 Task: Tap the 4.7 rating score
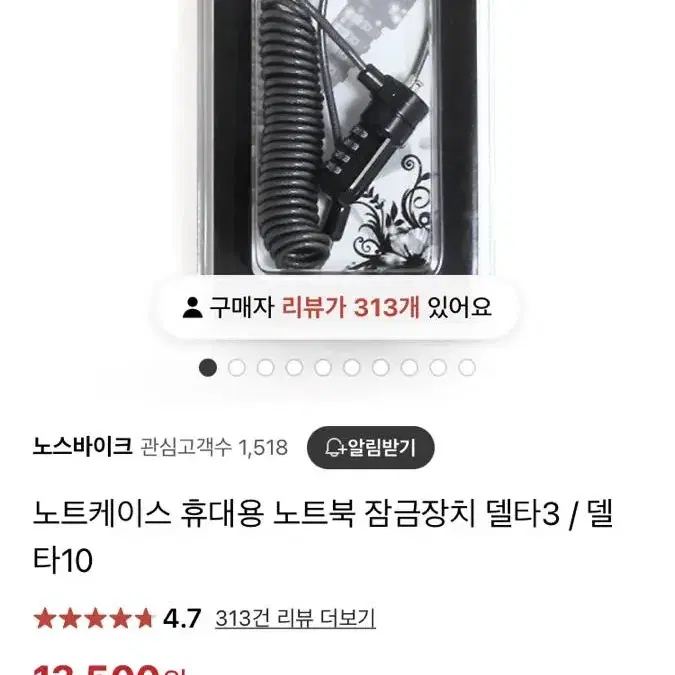tap(182, 619)
